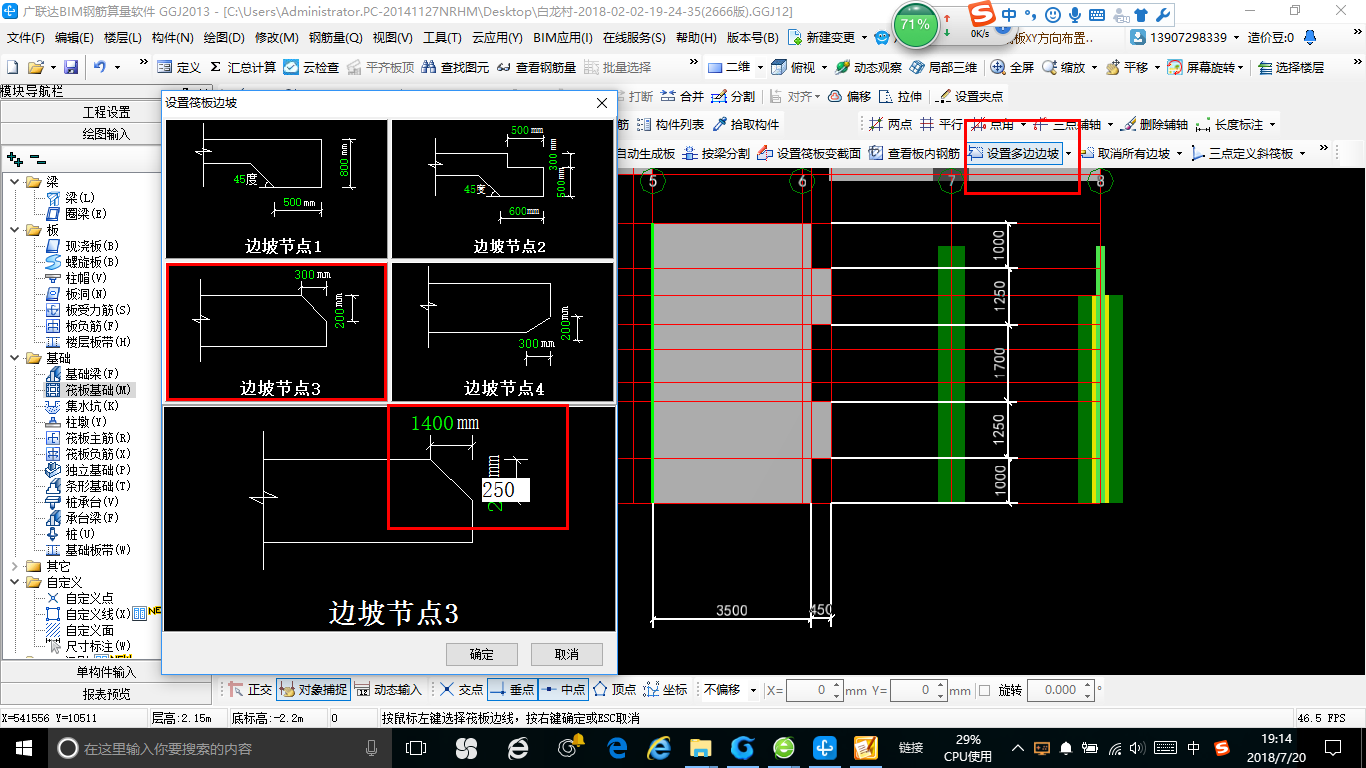1366x768 pixels.
Task: Toggle 交点 intersection snap
Action: [461, 689]
